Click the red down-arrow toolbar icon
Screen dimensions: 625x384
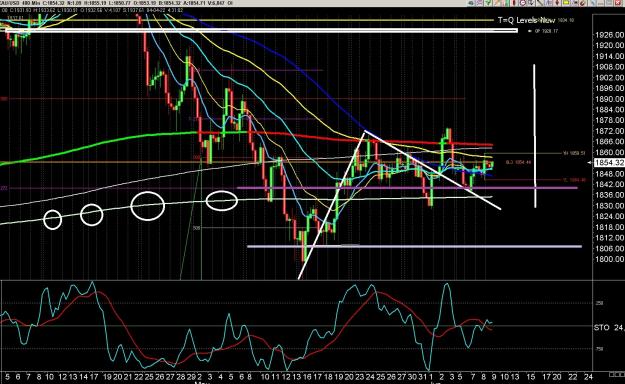(x=557, y=3)
